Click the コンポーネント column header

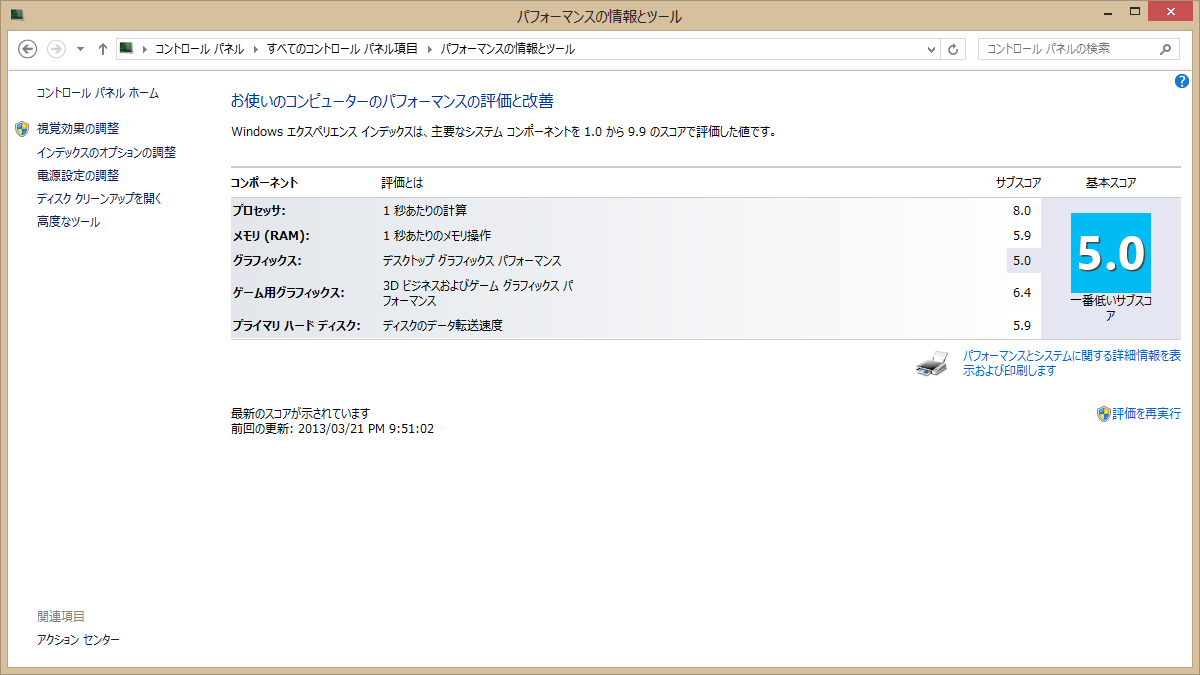pyautogui.click(x=265, y=183)
